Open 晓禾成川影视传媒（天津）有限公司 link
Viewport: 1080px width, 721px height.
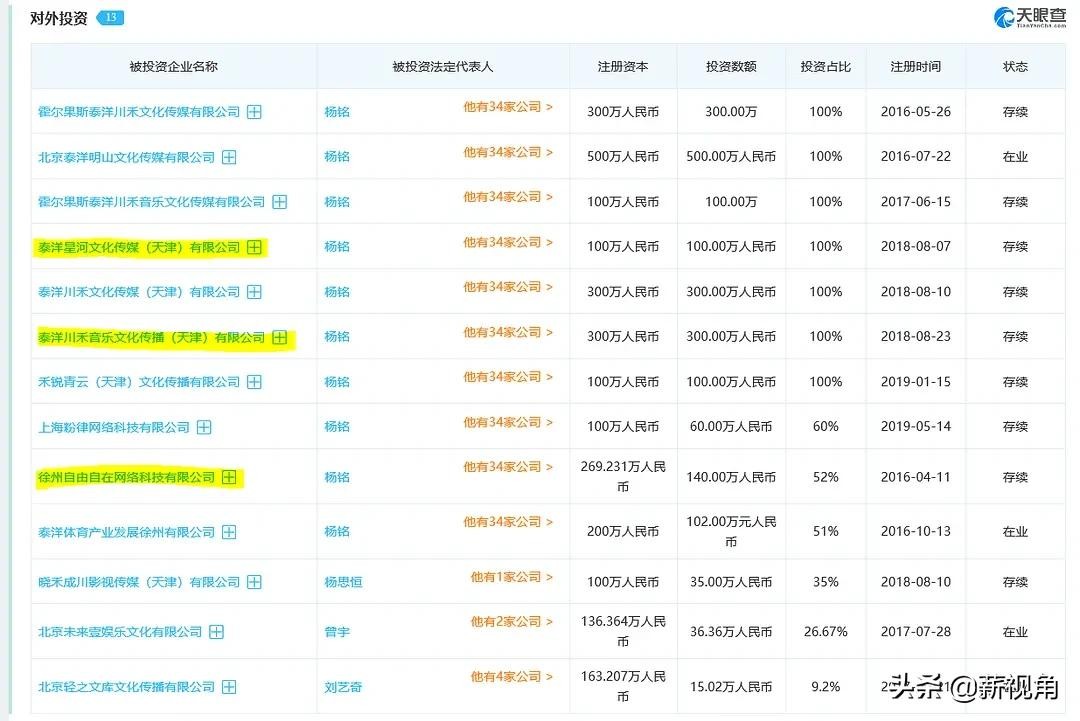click(x=139, y=582)
